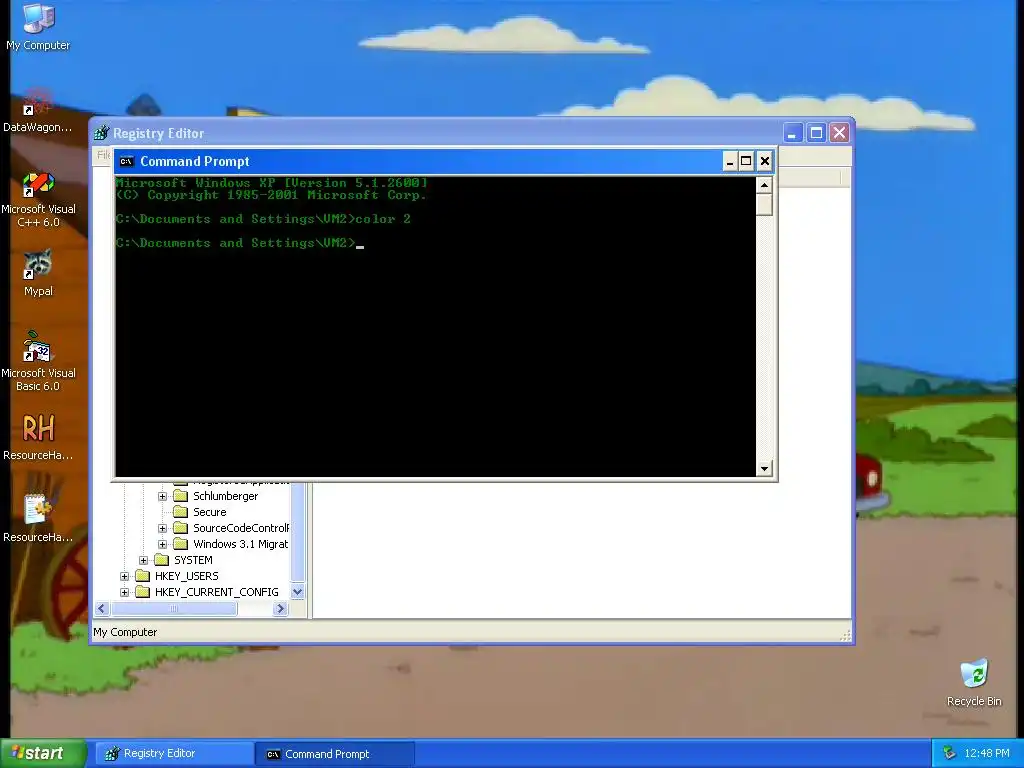Switch to Command Prompt in the taskbar
This screenshot has height=768, width=1024.
(x=335, y=754)
